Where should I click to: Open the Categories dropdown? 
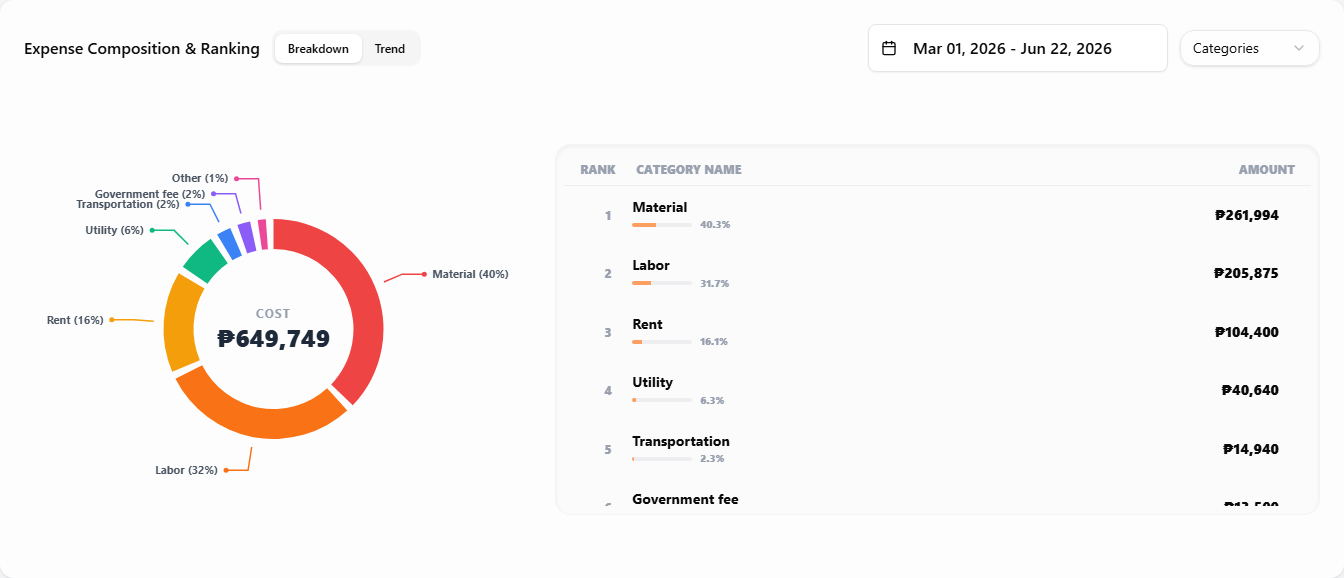(1250, 48)
